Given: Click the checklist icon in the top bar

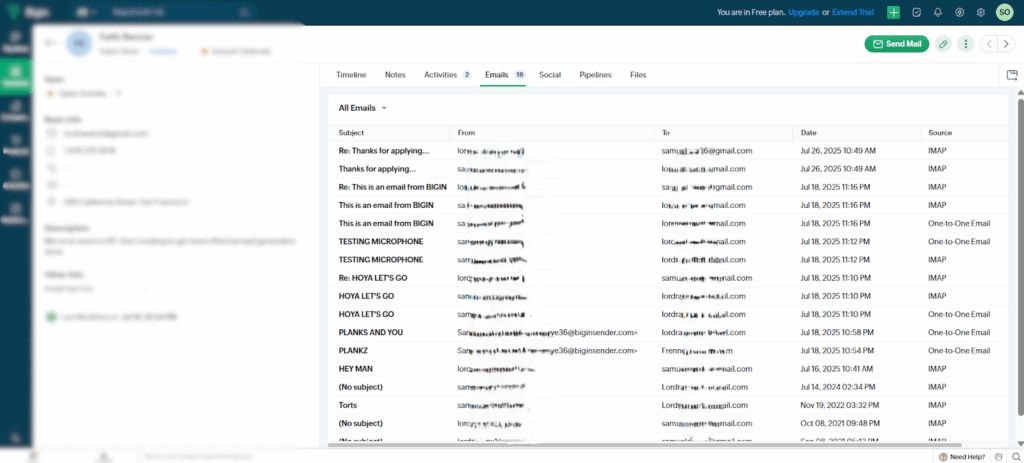Looking at the screenshot, I should (x=915, y=13).
